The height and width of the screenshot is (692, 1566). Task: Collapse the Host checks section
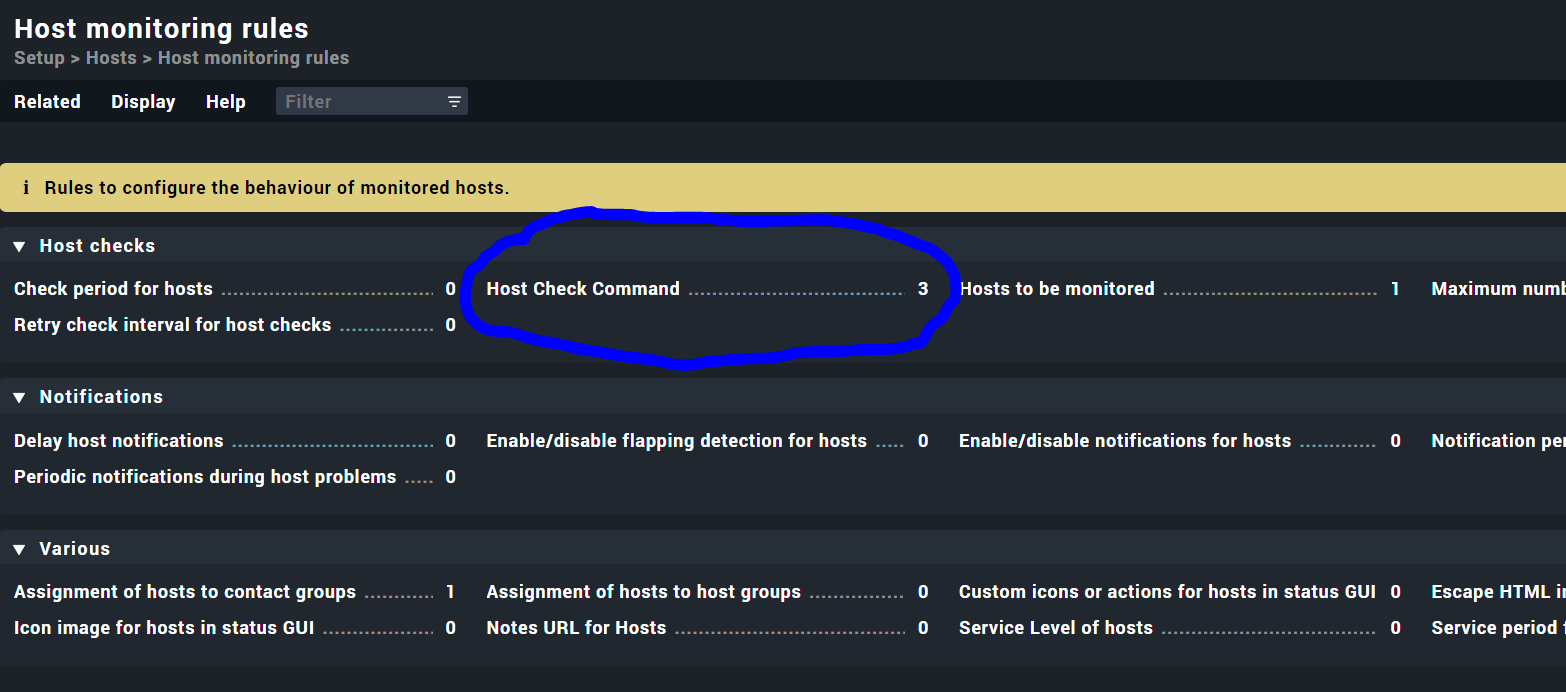click(19, 246)
